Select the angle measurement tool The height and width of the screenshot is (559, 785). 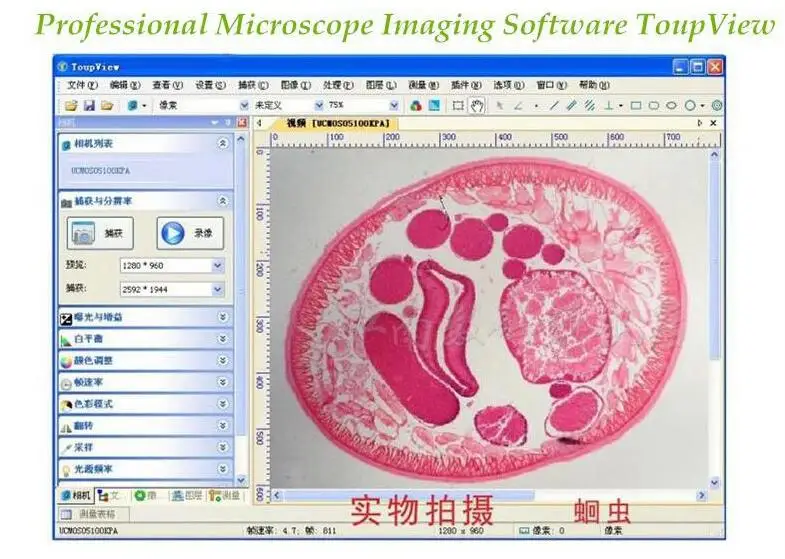[x=518, y=106]
